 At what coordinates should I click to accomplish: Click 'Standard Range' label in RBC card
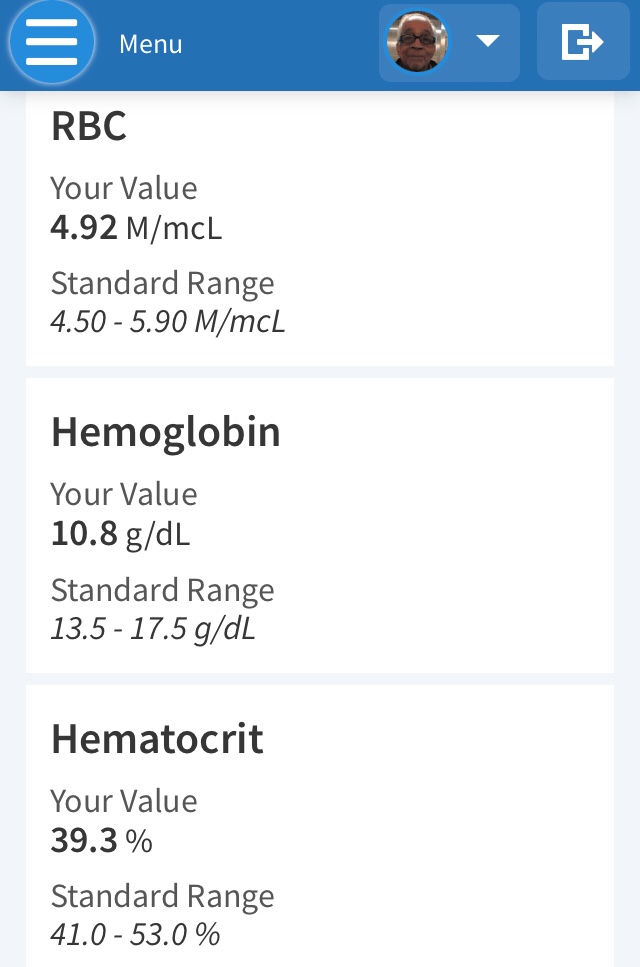coord(162,284)
